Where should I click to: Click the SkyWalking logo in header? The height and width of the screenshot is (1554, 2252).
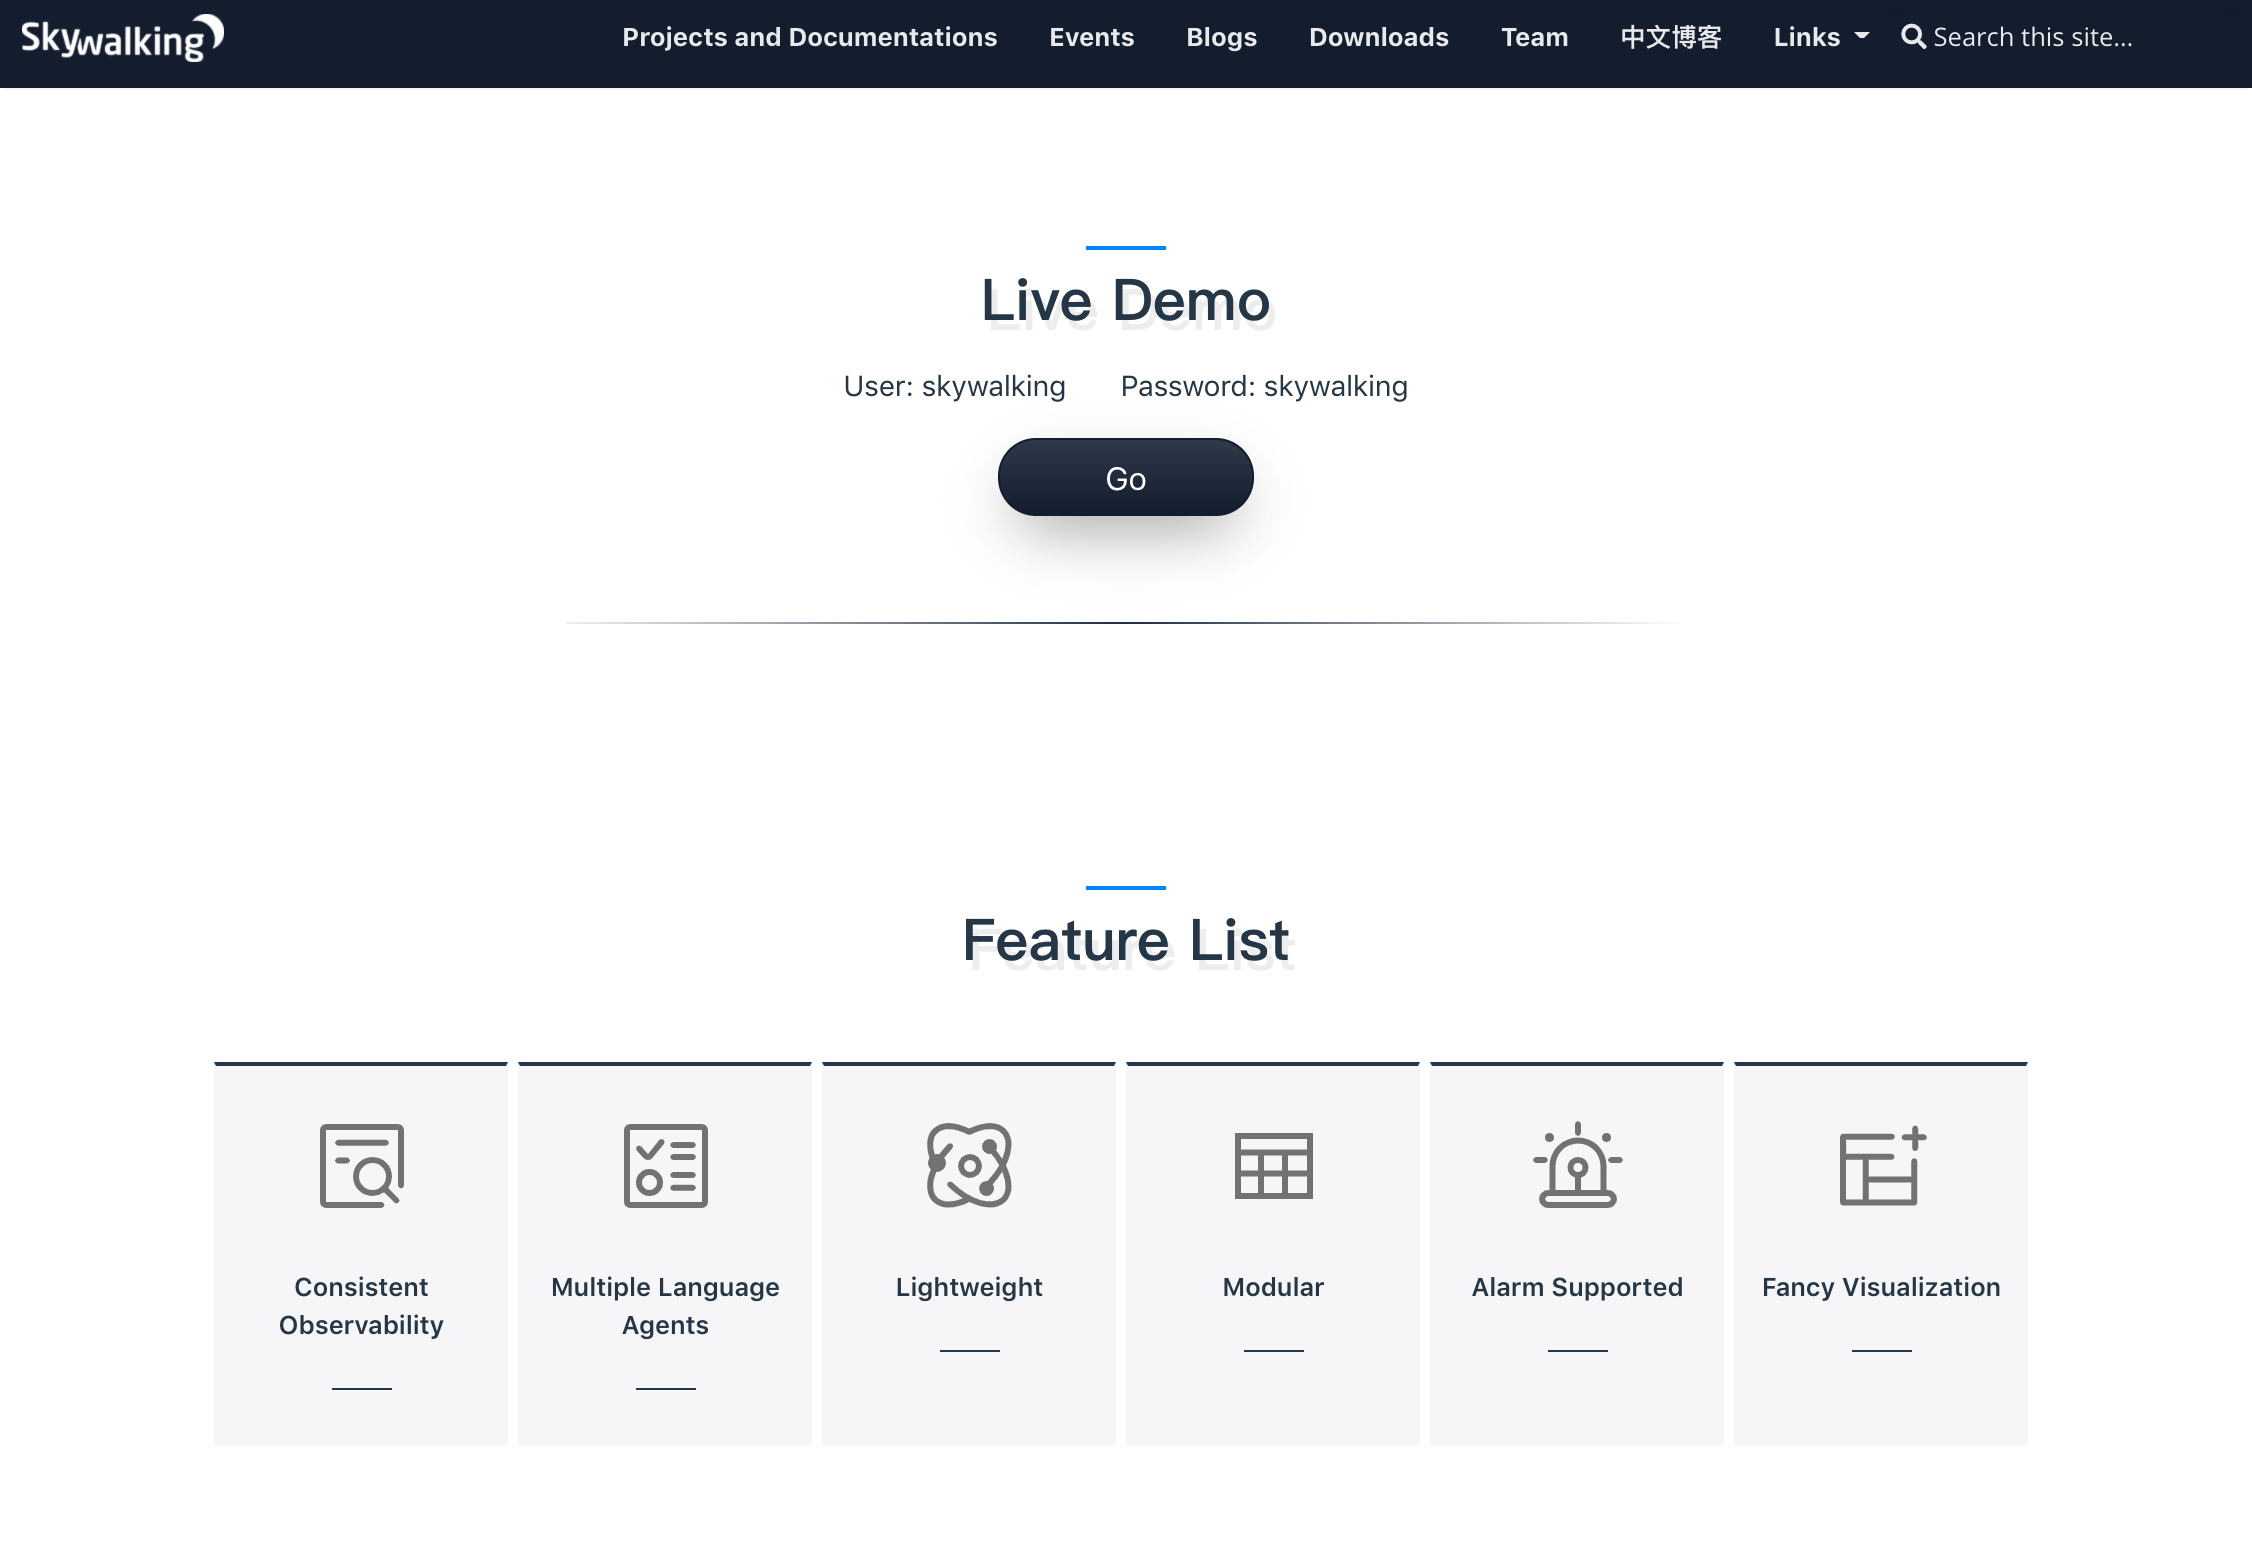pyautogui.click(x=122, y=38)
